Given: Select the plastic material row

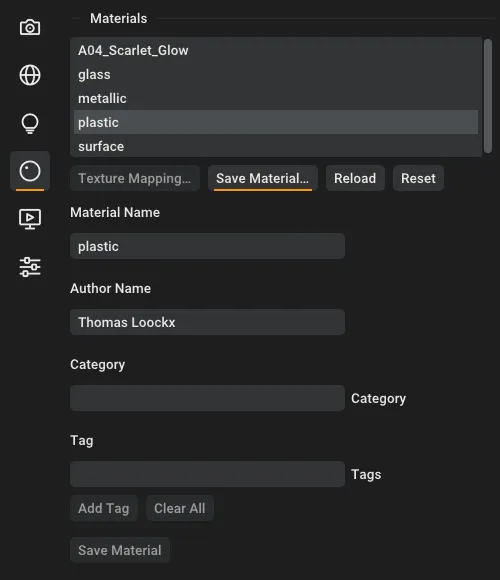Looking at the screenshot, I should click(276, 122).
